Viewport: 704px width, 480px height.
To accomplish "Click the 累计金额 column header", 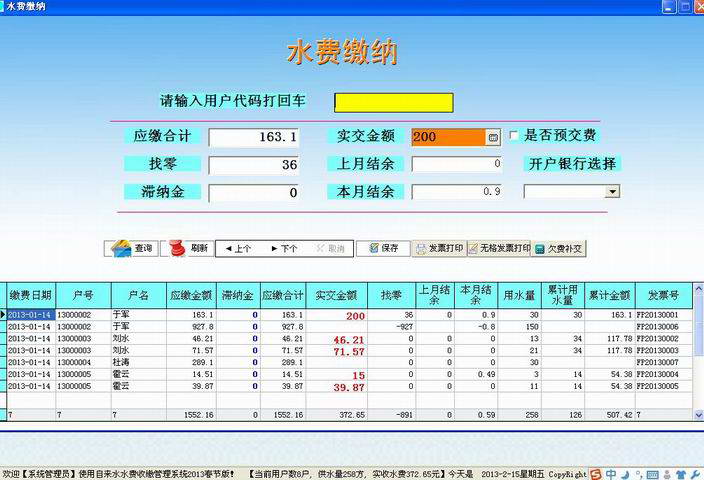I will 610,295.
